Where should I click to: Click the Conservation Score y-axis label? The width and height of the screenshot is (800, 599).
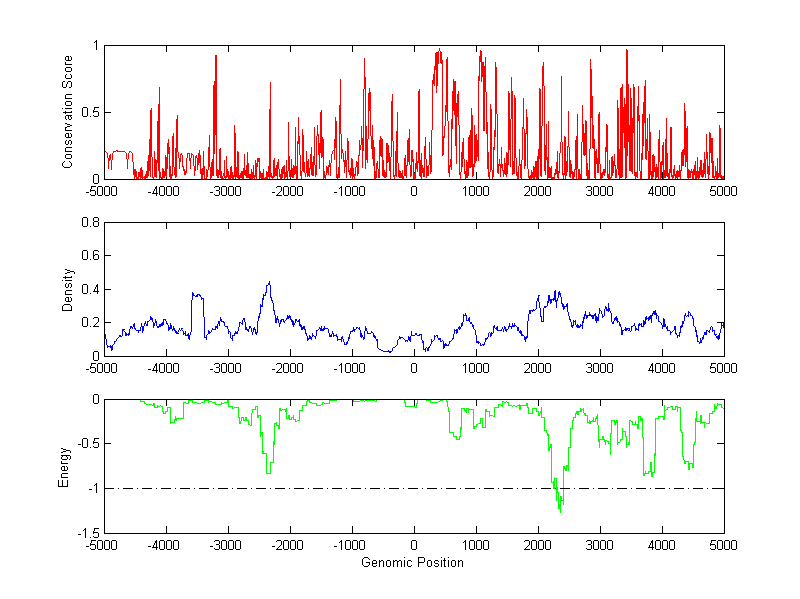(x=68, y=112)
